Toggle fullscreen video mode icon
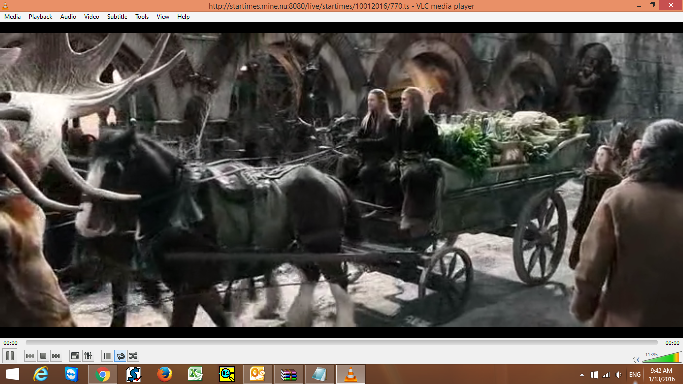This screenshot has width=683, height=384. (x=75, y=356)
